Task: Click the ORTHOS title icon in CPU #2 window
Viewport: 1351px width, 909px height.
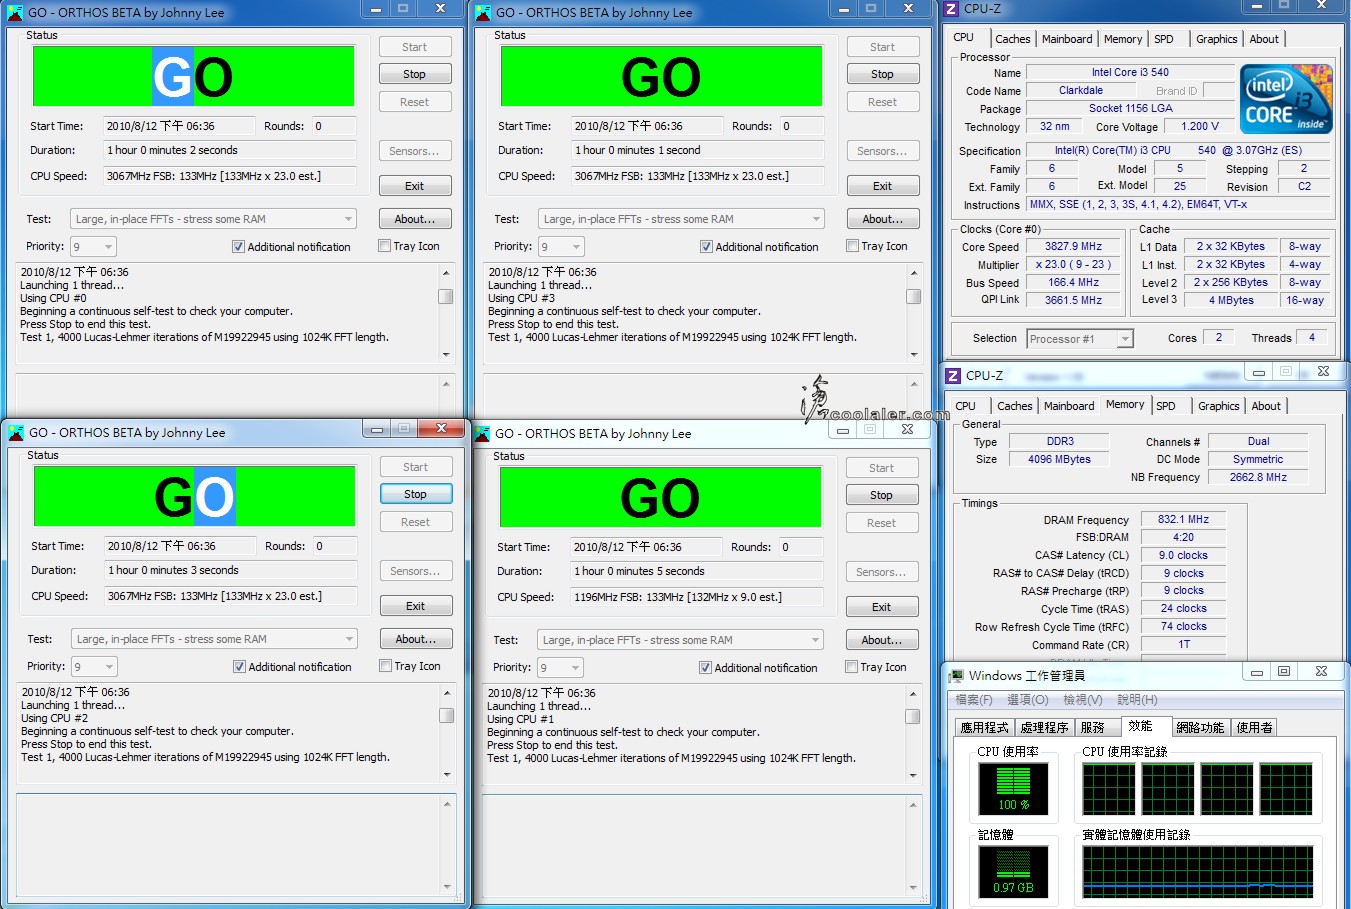Action: tap(16, 433)
